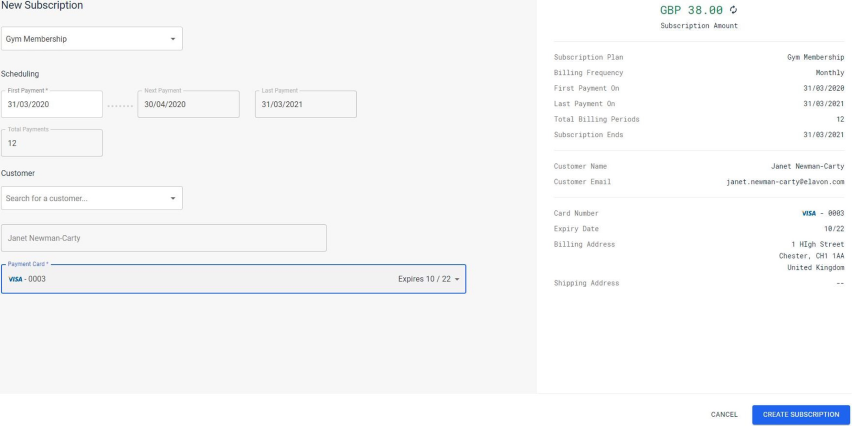Select the Next Payment date field

[x=188, y=104]
